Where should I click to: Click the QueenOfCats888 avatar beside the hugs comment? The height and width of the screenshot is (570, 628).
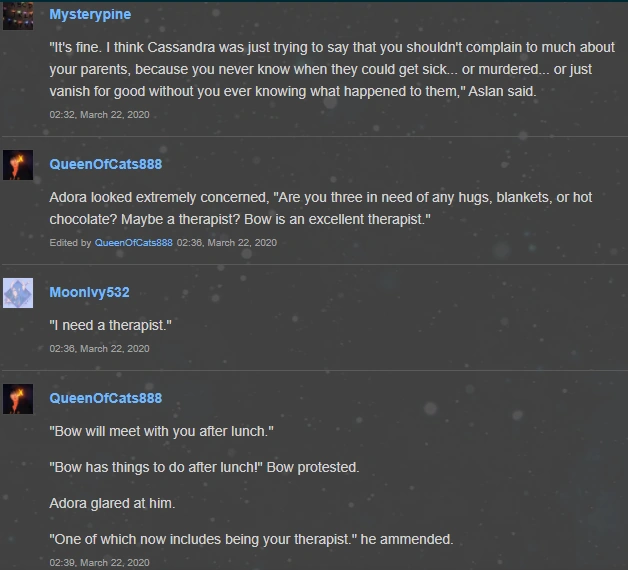coord(18,165)
